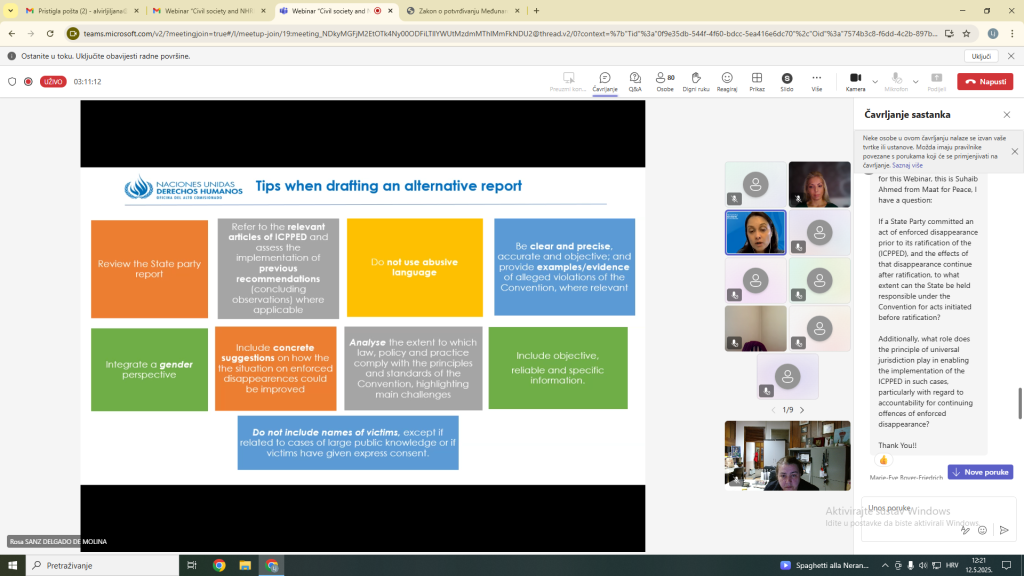
Task: Open the Reagiraj reactions icon
Action: click(727, 80)
